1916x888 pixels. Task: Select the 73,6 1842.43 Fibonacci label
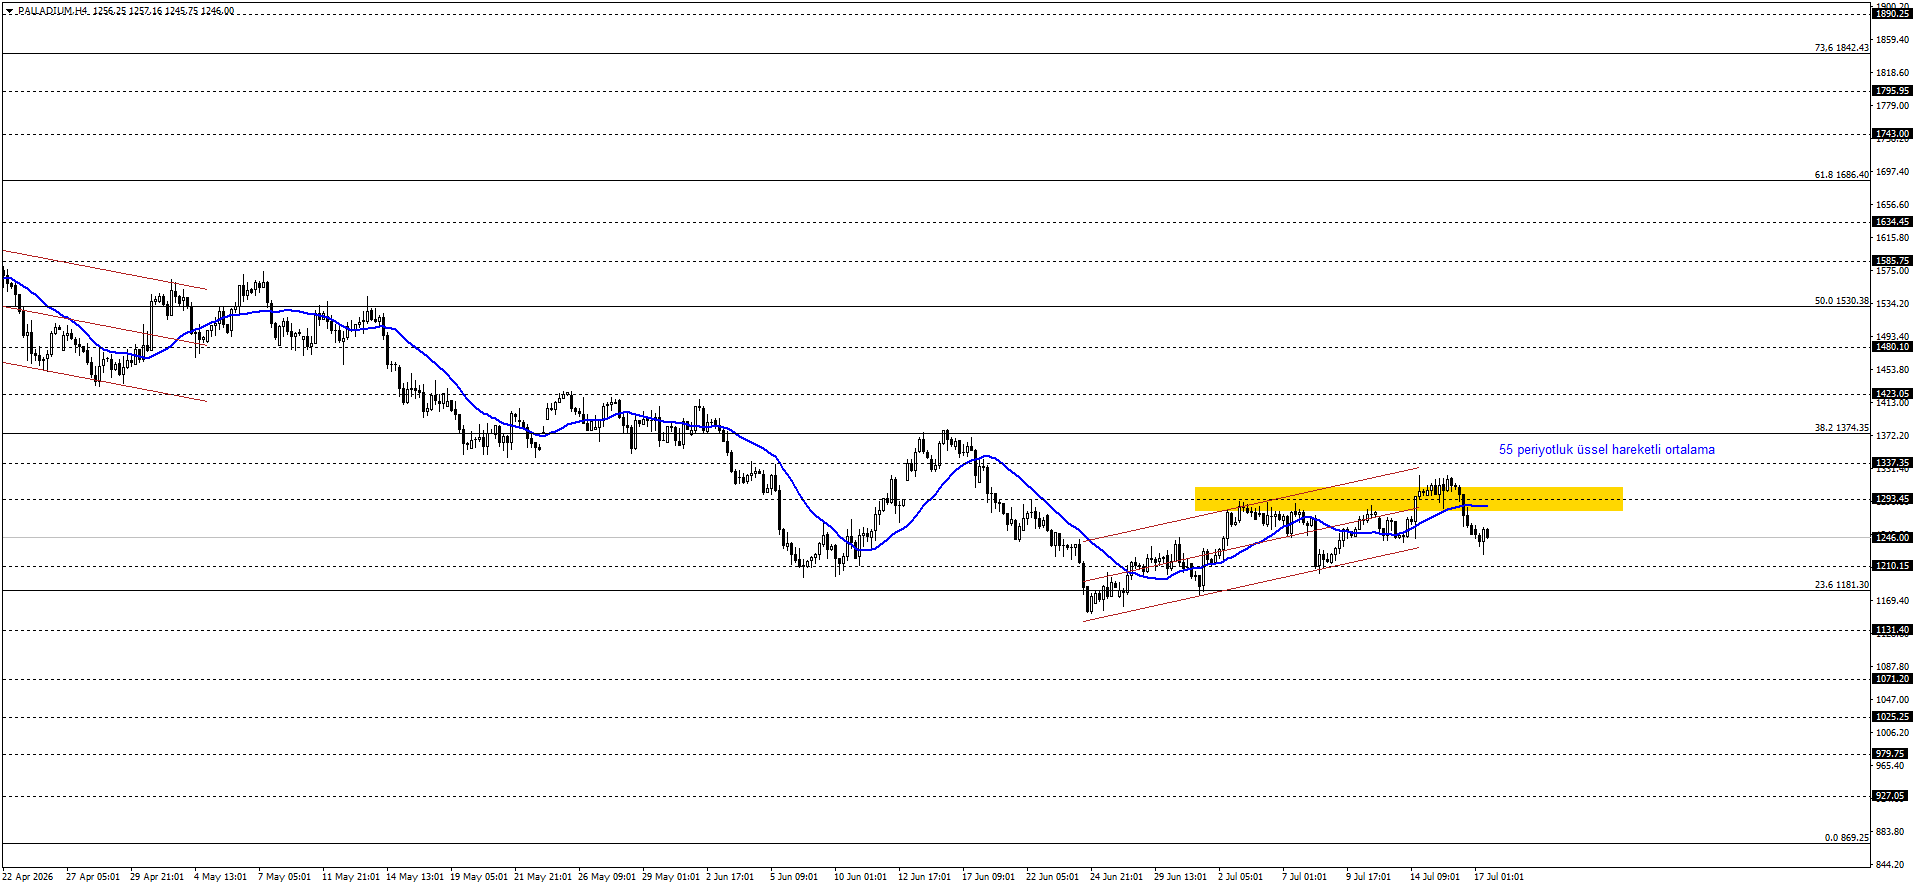click(x=1841, y=48)
